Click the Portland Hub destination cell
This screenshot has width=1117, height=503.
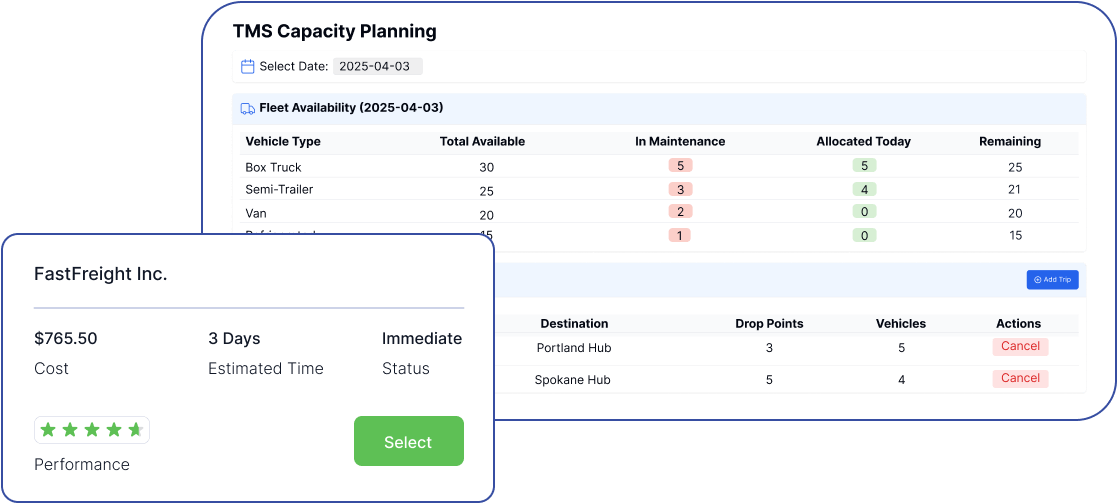click(574, 348)
